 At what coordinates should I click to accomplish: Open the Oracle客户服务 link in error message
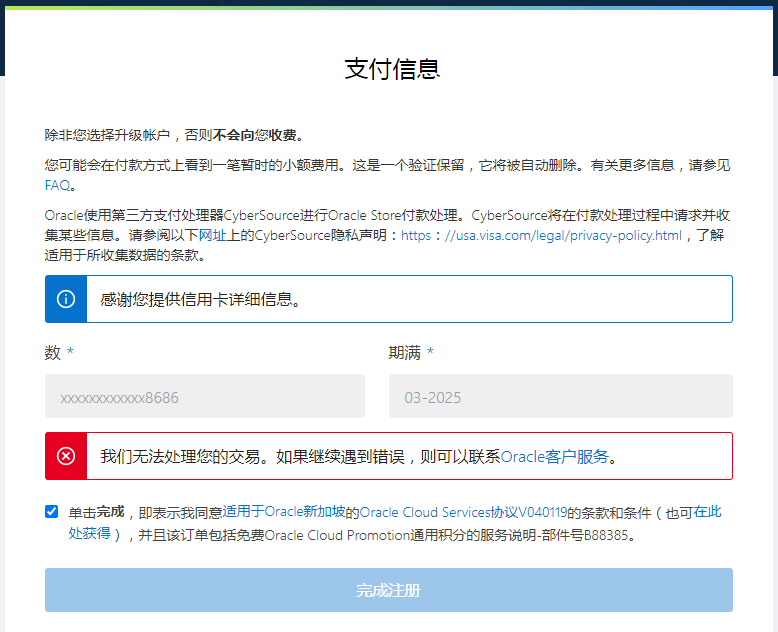(555, 456)
